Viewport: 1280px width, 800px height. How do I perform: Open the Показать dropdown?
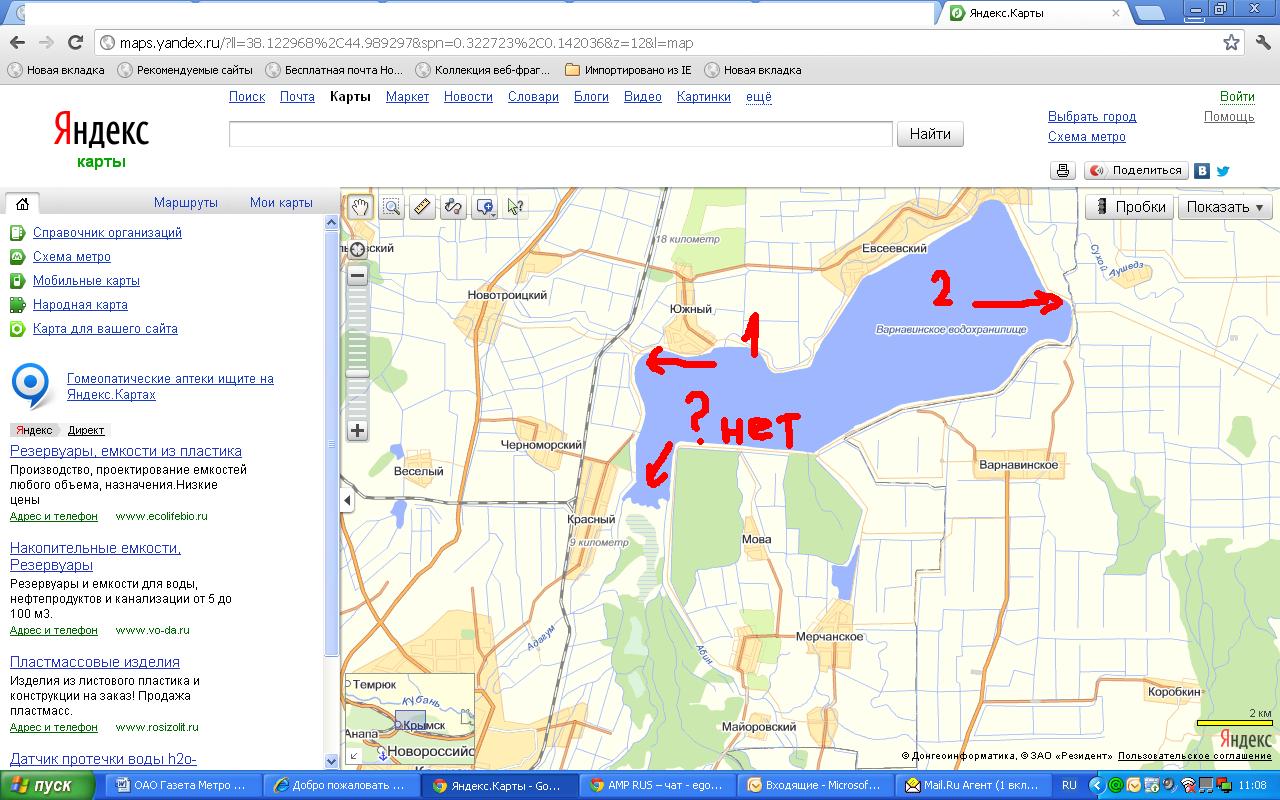pos(1224,207)
